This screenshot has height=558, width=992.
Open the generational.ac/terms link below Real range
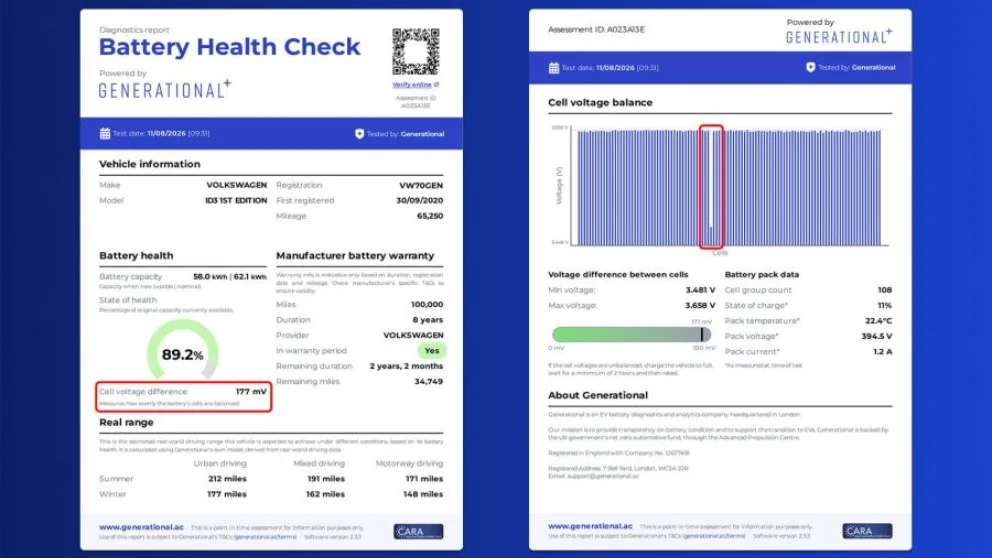265,537
